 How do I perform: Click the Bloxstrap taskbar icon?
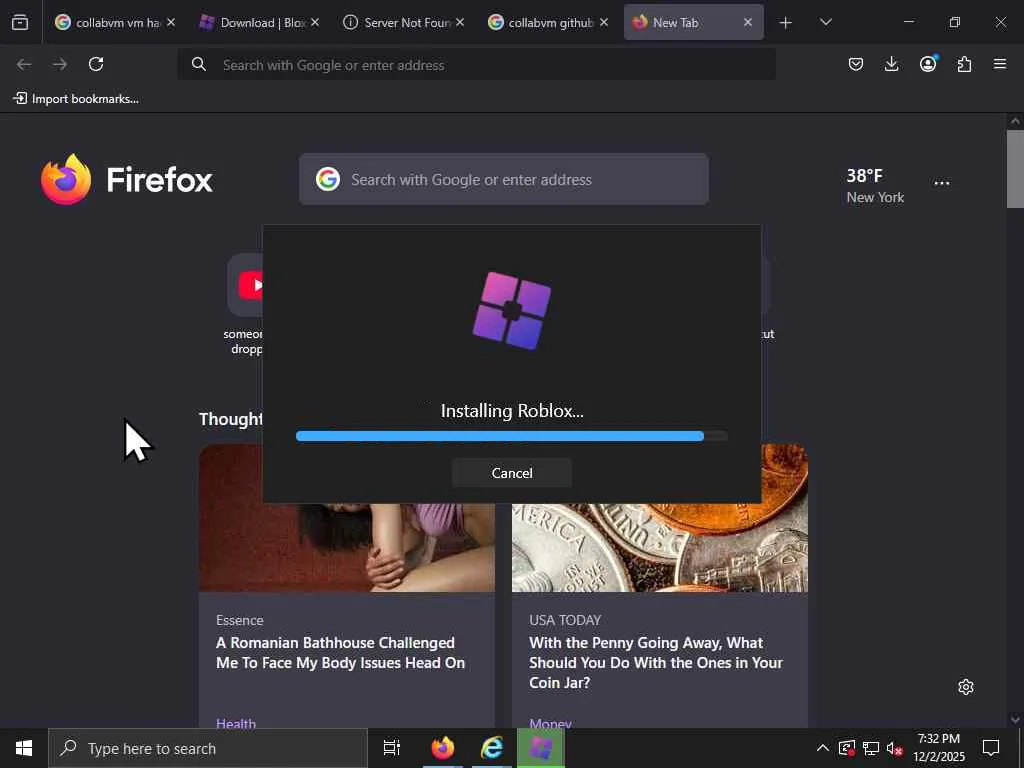tap(540, 748)
